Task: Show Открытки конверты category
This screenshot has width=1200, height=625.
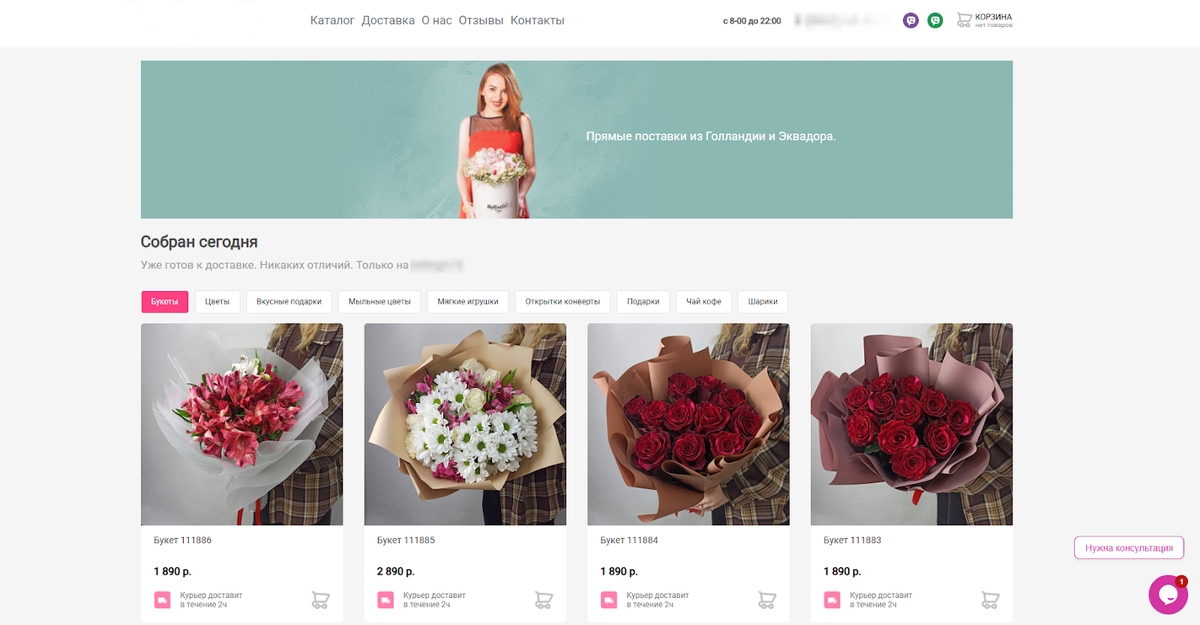Action: (x=562, y=301)
